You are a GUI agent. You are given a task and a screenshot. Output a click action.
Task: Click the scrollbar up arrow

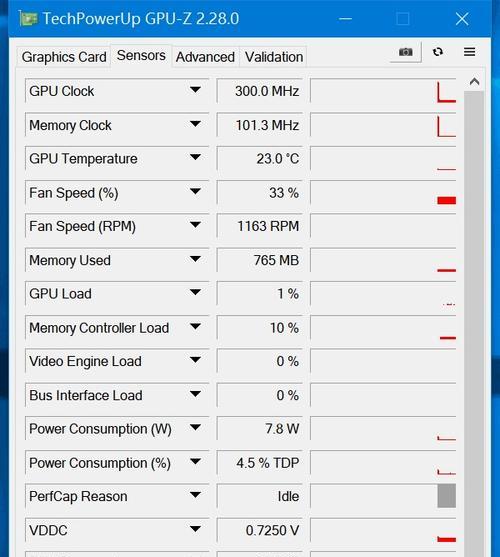click(x=474, y=82)
